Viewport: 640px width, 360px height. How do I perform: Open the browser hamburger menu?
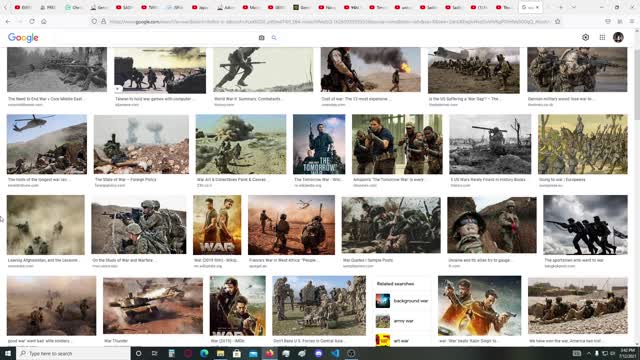(632, 21)
